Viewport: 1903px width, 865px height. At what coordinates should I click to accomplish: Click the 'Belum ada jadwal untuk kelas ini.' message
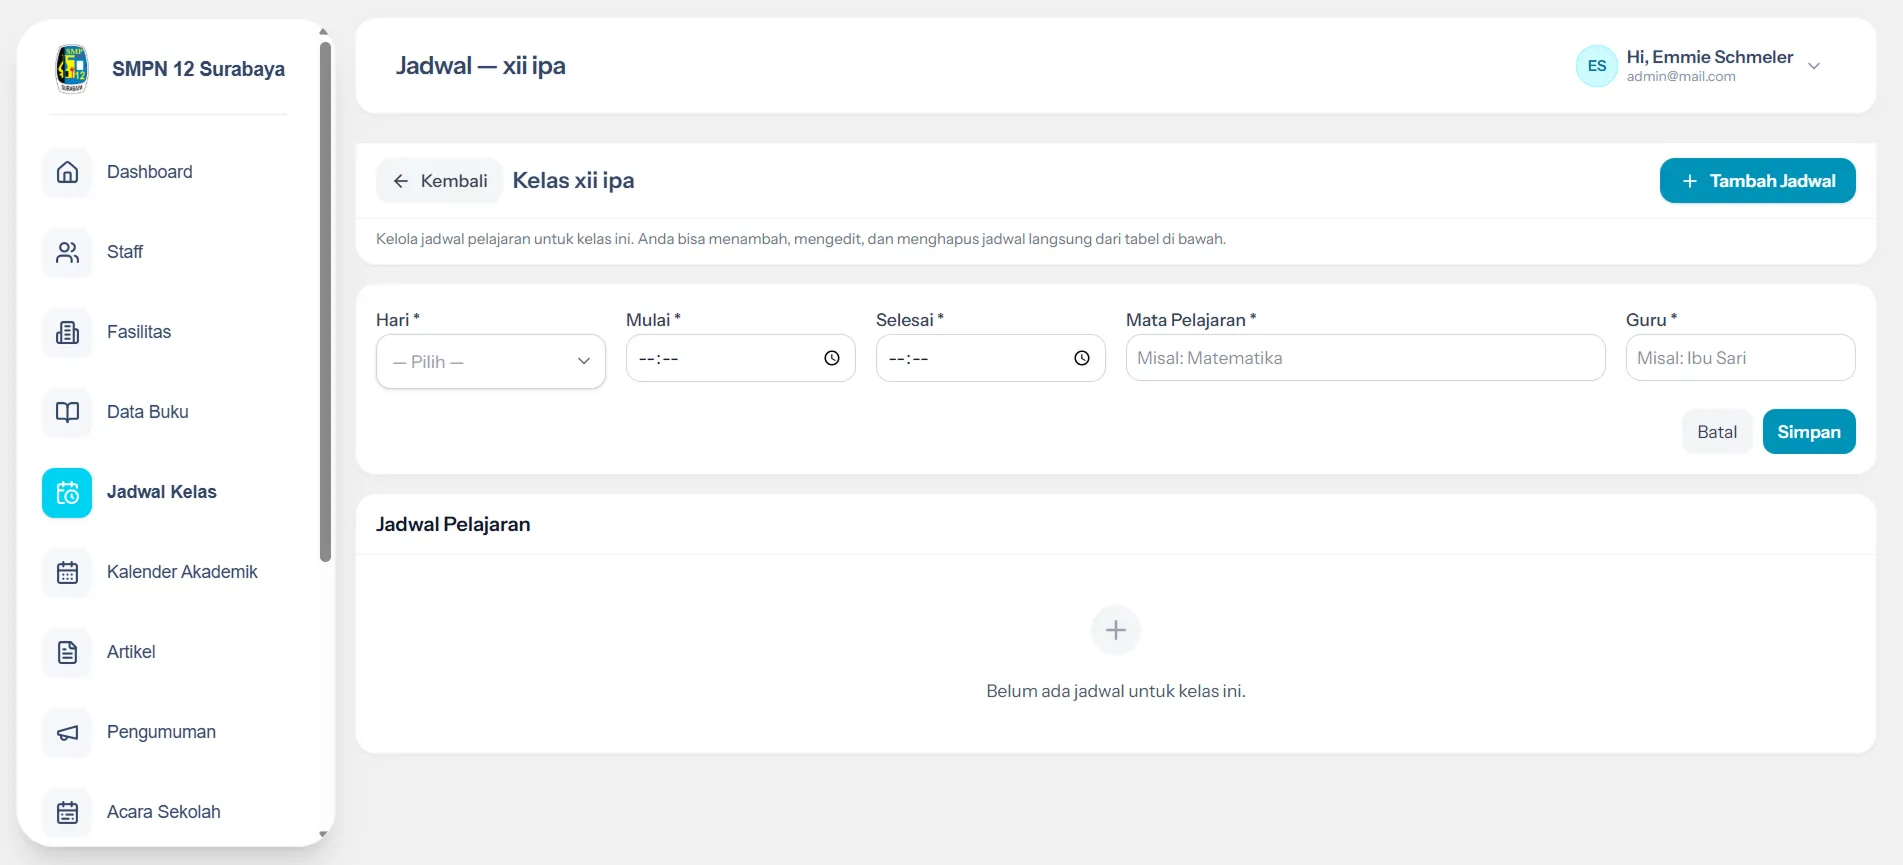(x=1116, y=691)
